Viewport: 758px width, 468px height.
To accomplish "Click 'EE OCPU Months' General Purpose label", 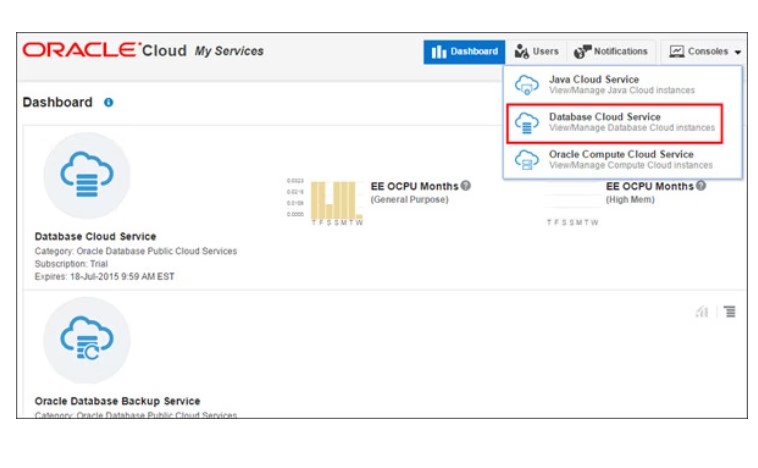I will 414,186.
